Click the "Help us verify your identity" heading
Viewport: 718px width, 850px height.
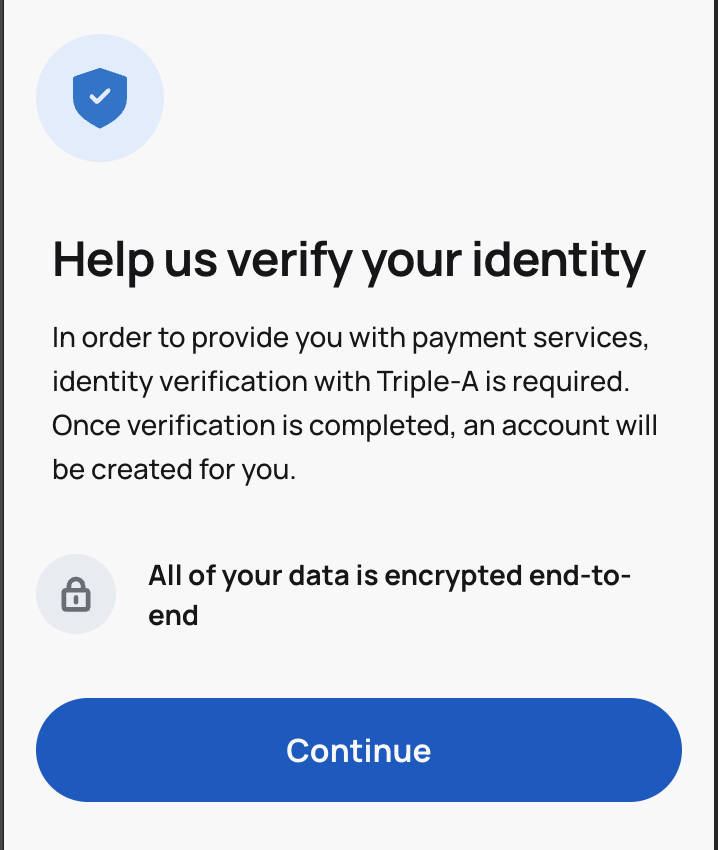349,262
